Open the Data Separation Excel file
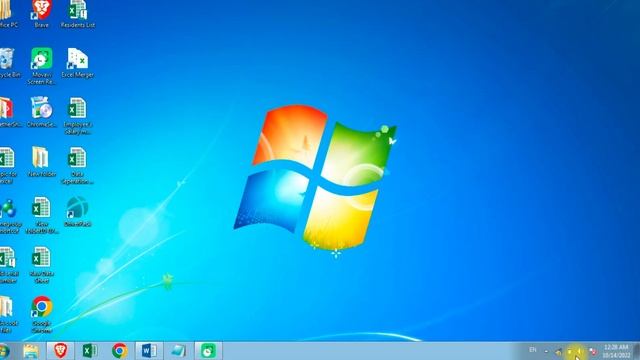 [77, 165]
